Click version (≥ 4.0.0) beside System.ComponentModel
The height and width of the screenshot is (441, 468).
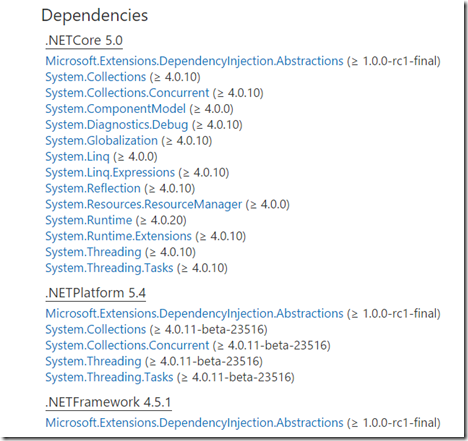(211, 109)
